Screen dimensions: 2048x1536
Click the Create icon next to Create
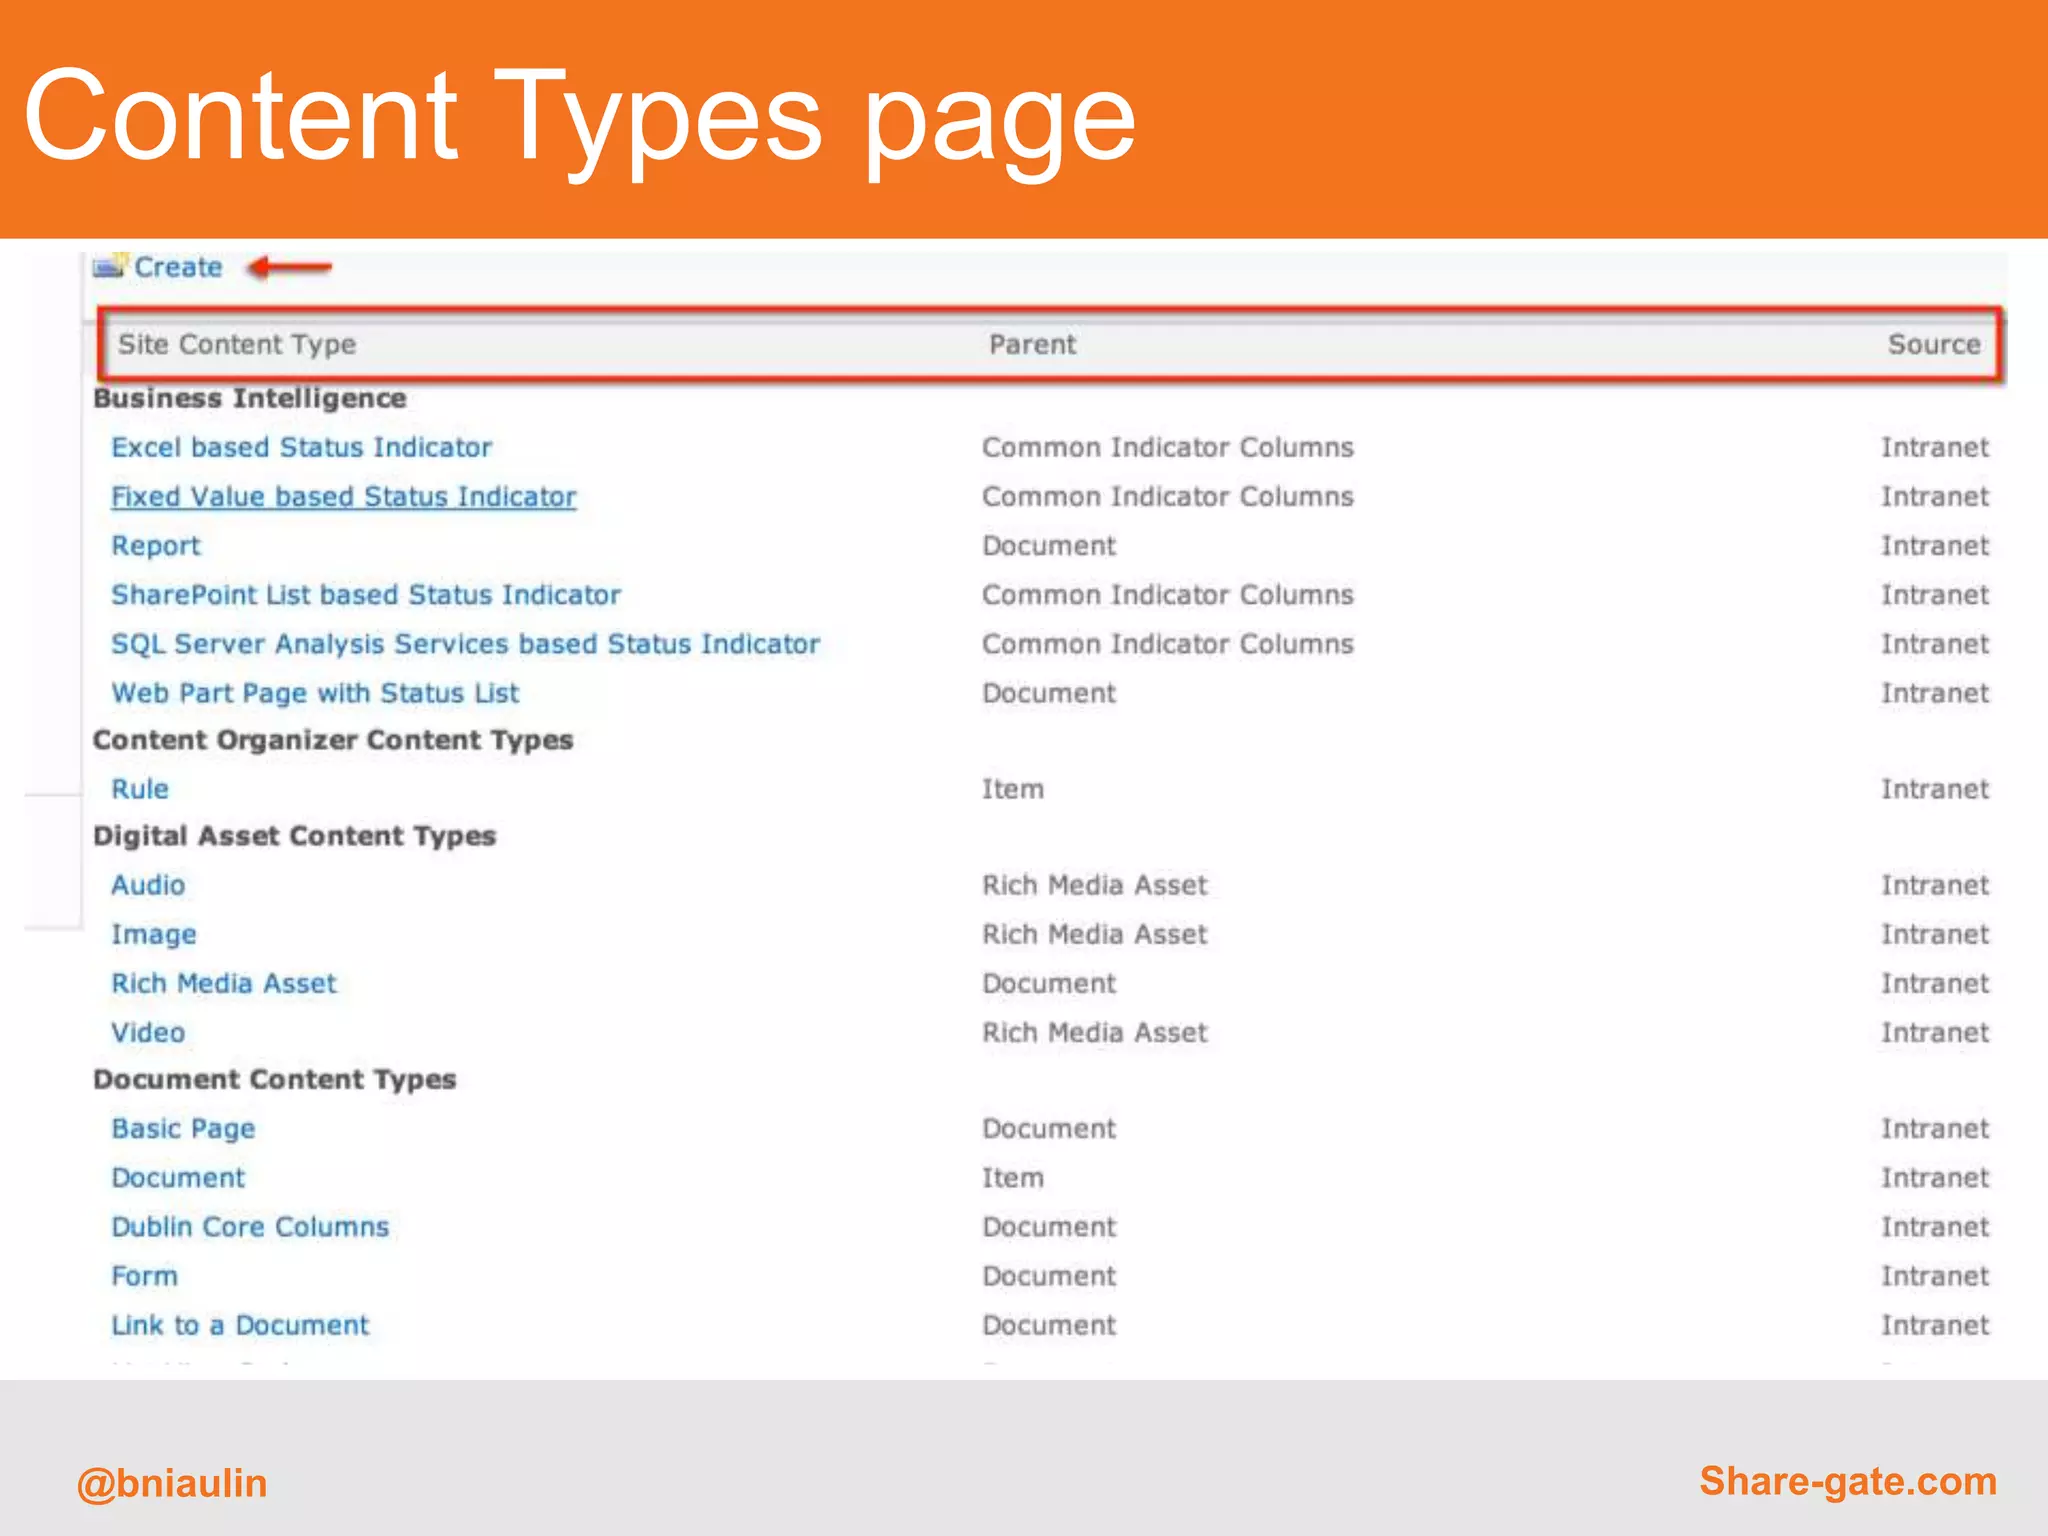109,267
